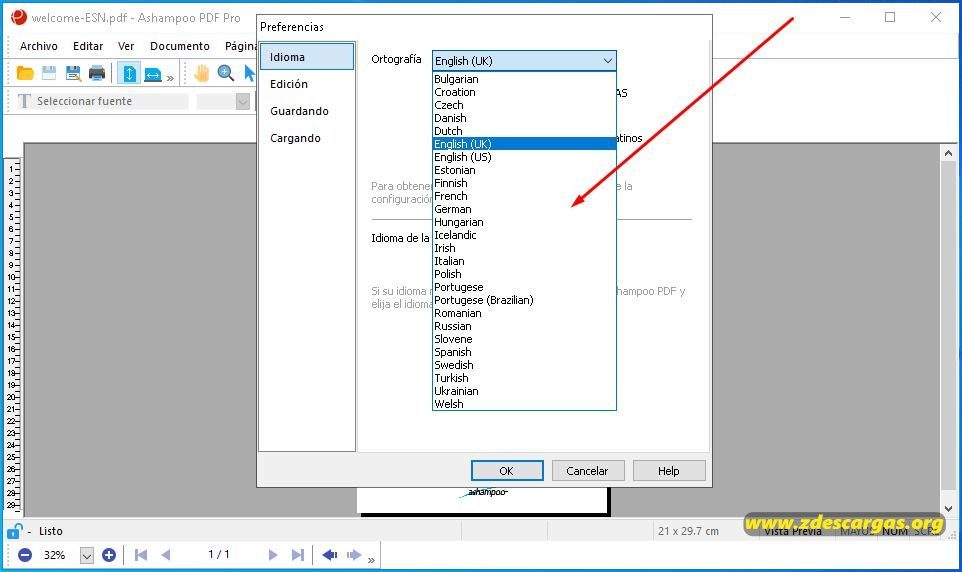Click the vertical scrollbar up arrow
The width and height of the screenshot is (962, 572).
tap(949, 153)
